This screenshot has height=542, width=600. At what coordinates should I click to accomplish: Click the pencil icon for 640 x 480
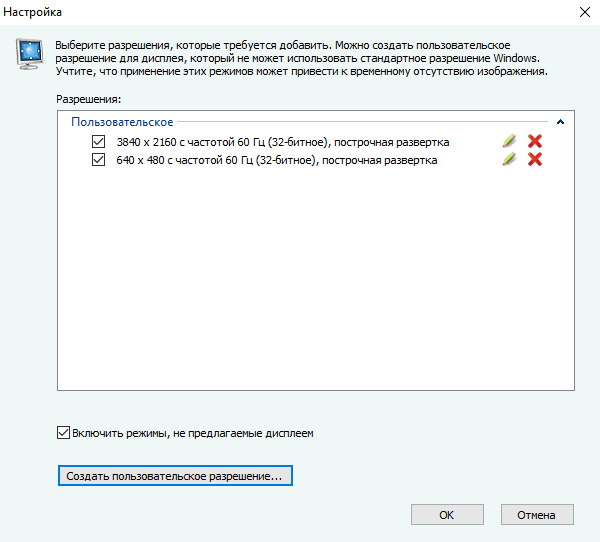pyautogui.click(x=509, y=159)
